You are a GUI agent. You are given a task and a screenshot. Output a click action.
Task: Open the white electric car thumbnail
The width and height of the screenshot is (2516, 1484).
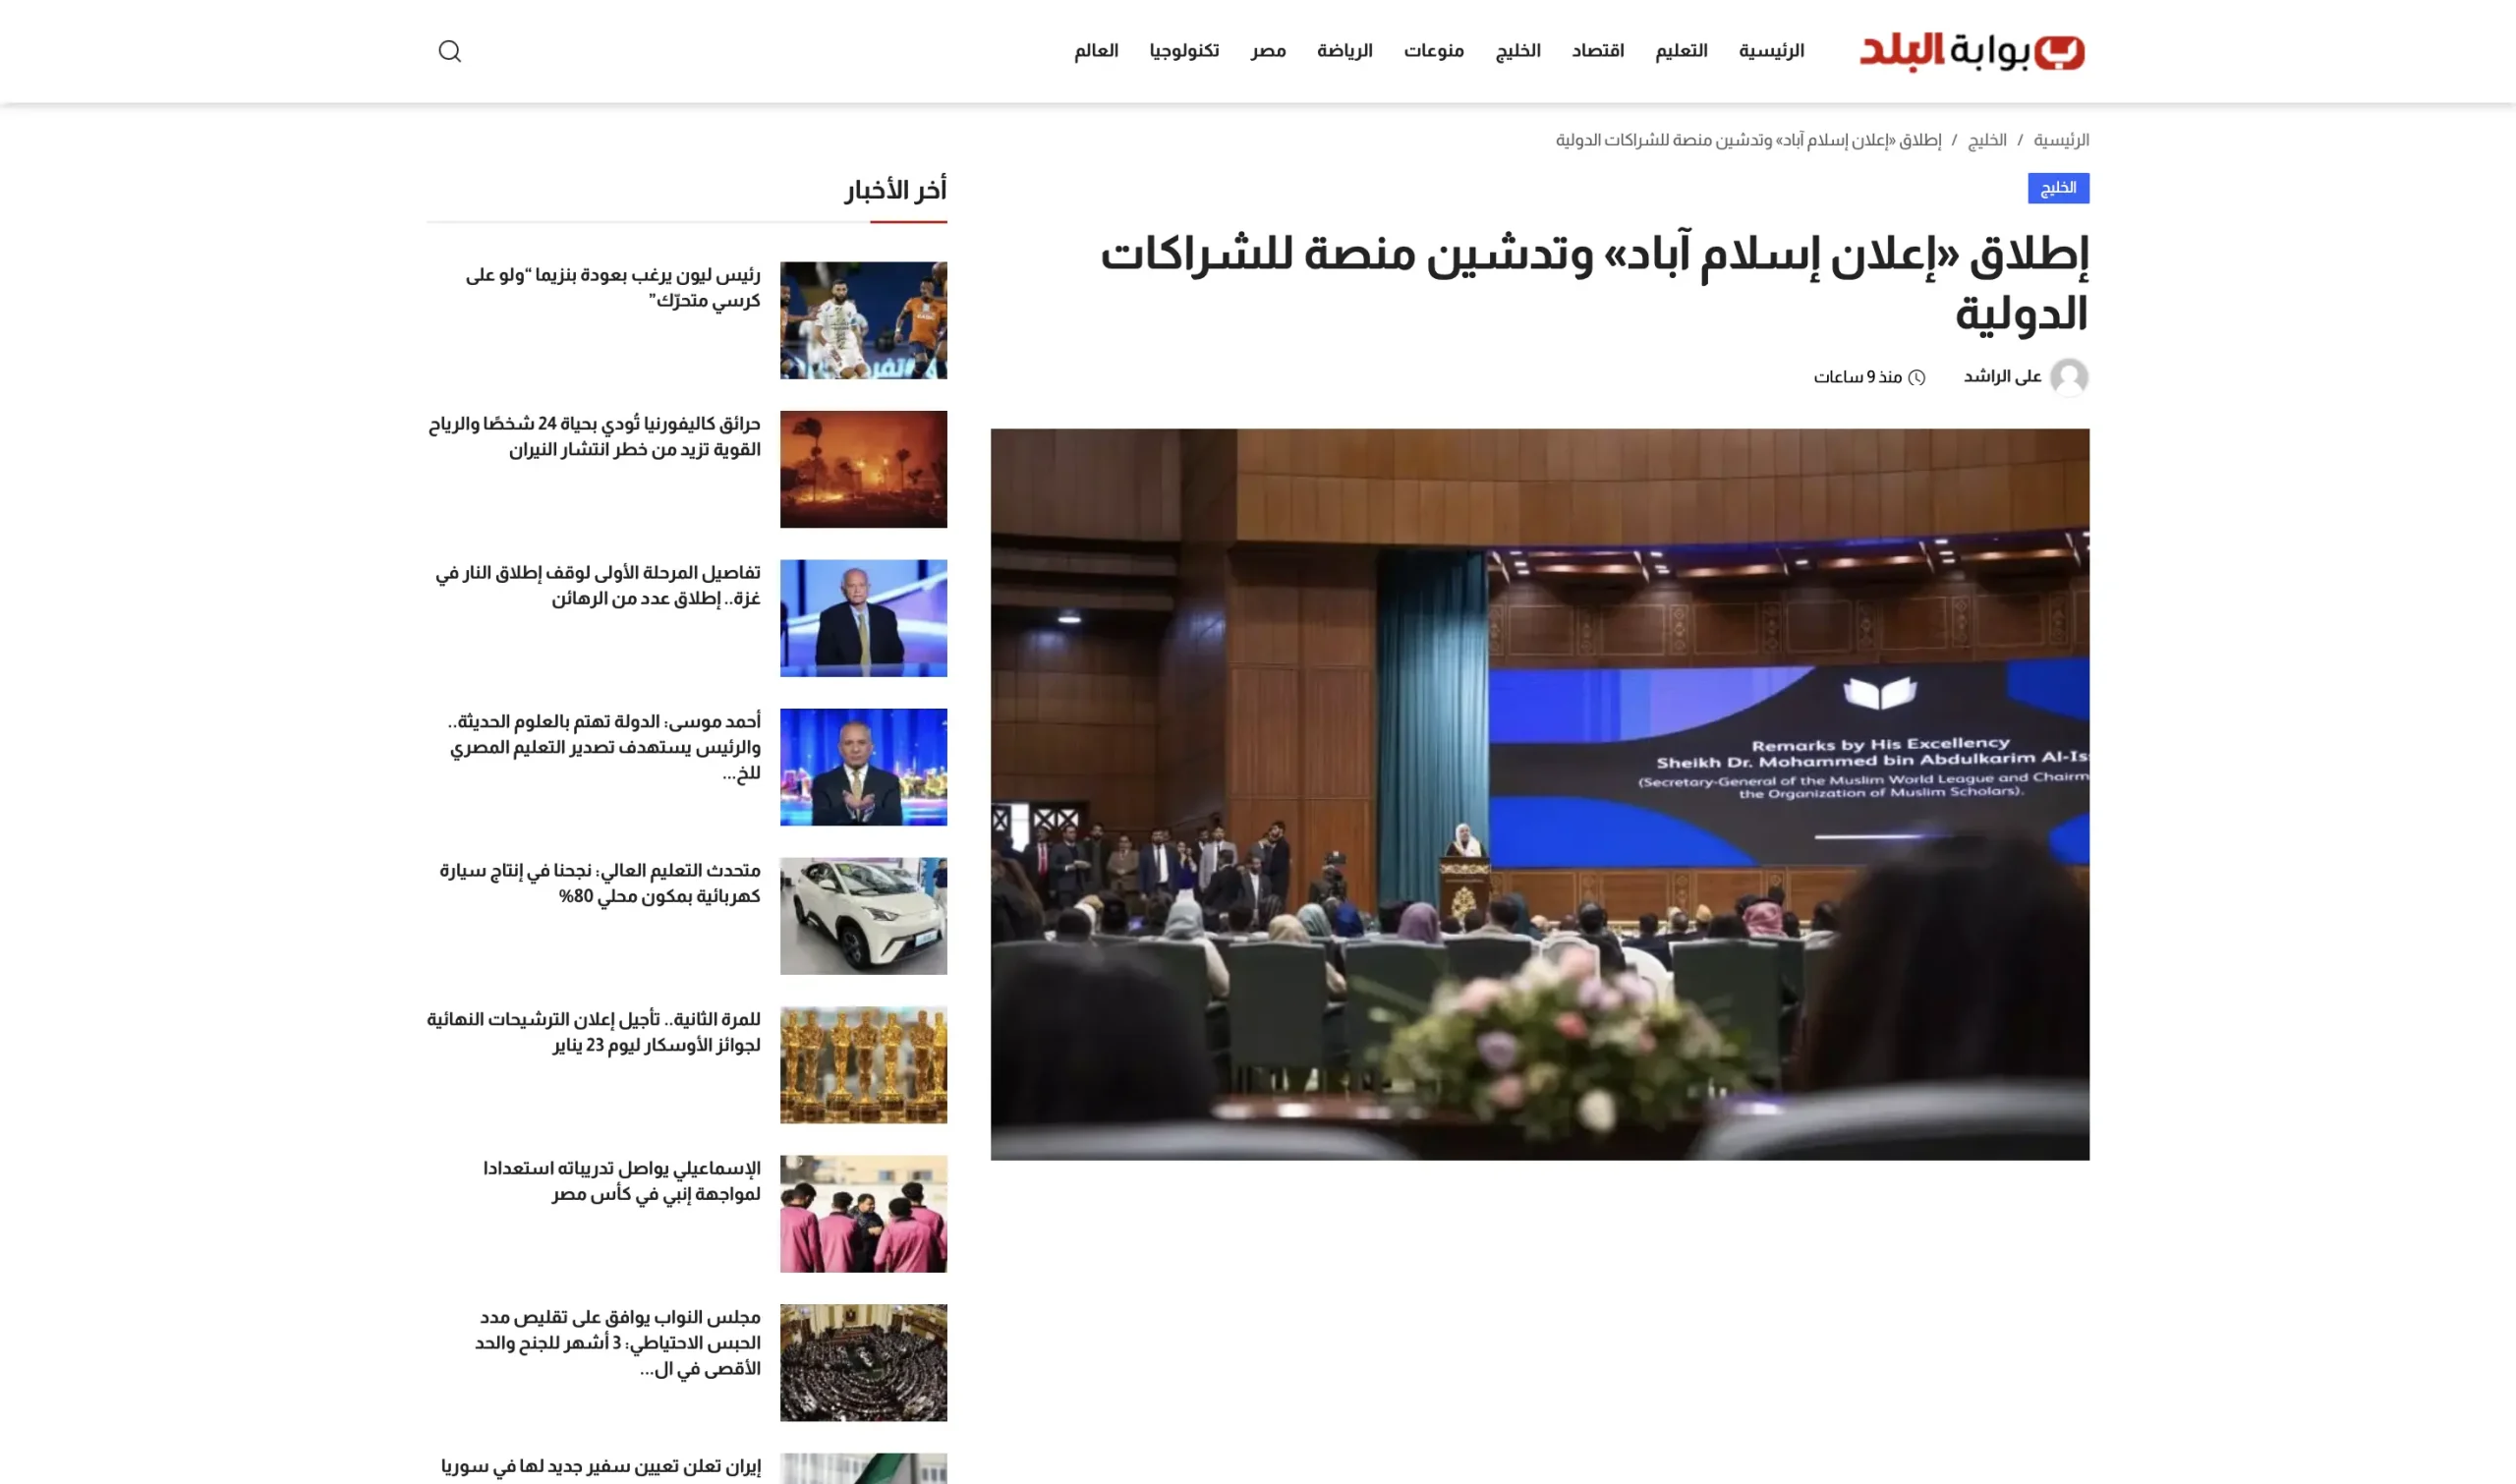click(863, 916)
